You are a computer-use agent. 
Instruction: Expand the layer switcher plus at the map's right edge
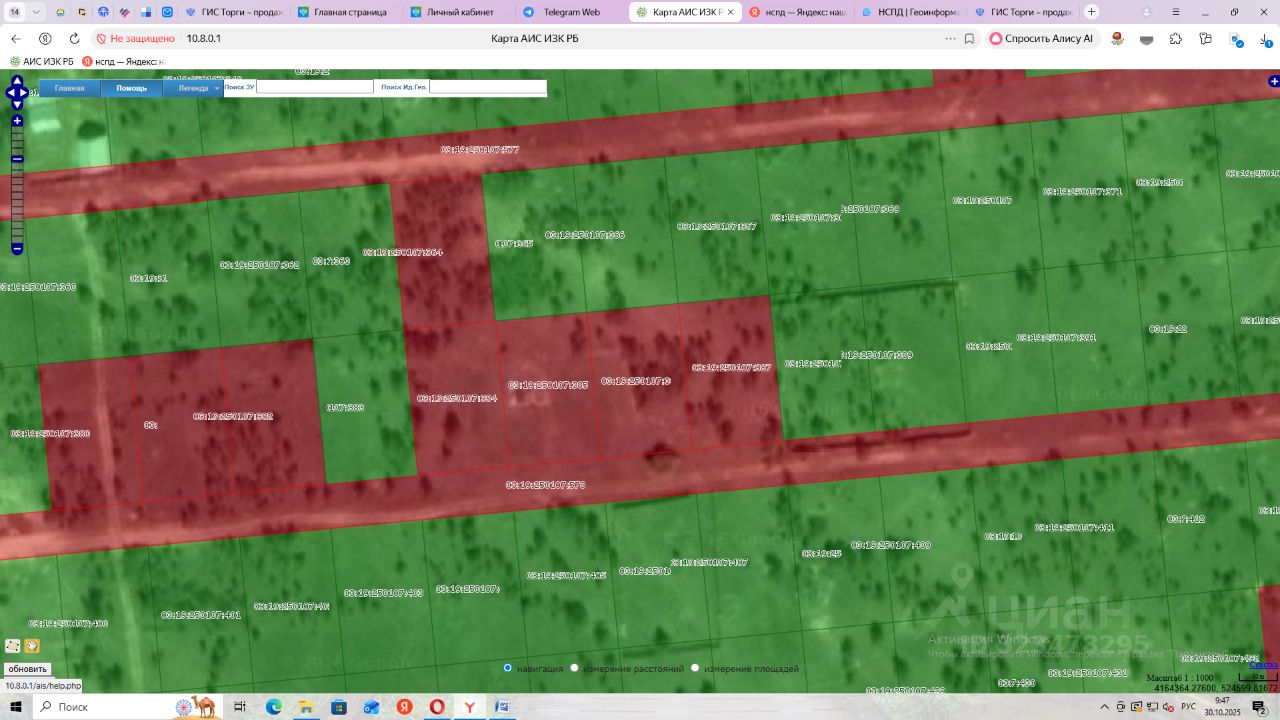(1273, 81)
